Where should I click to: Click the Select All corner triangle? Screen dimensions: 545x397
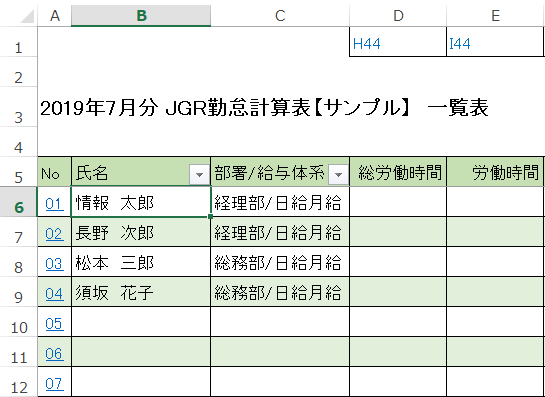26,16
